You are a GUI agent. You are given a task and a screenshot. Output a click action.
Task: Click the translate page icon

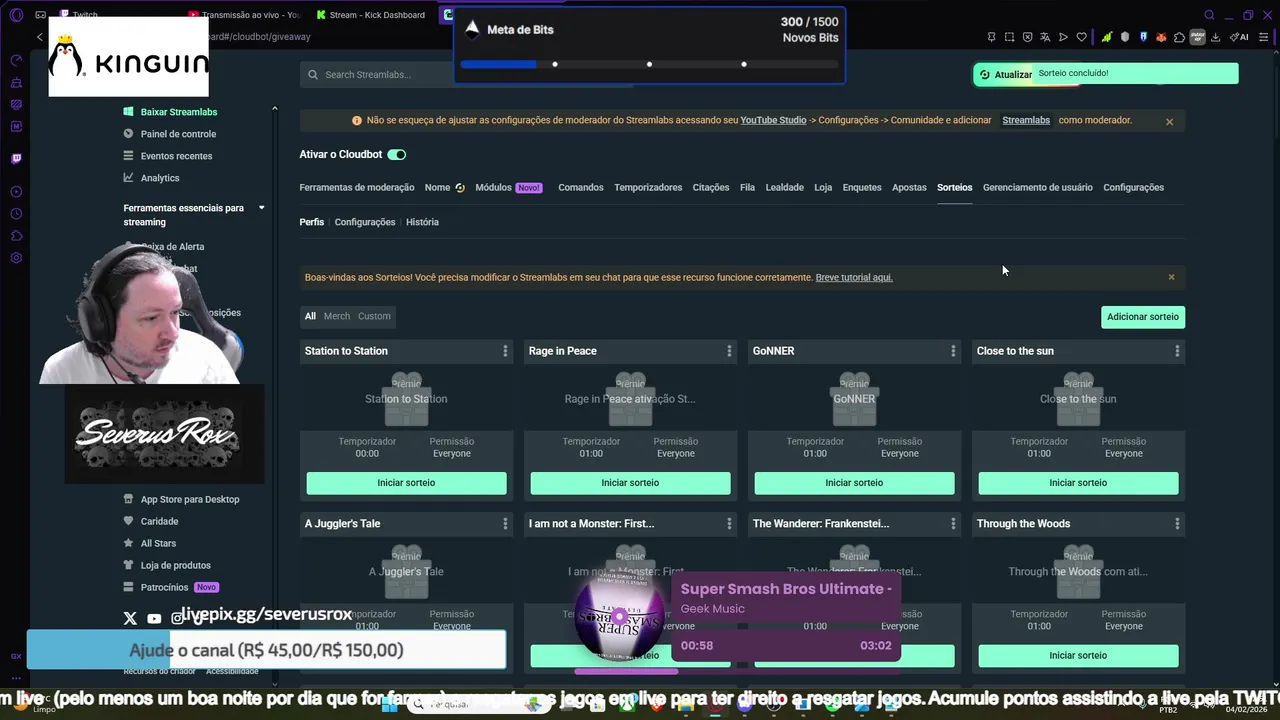[1045, 37]
